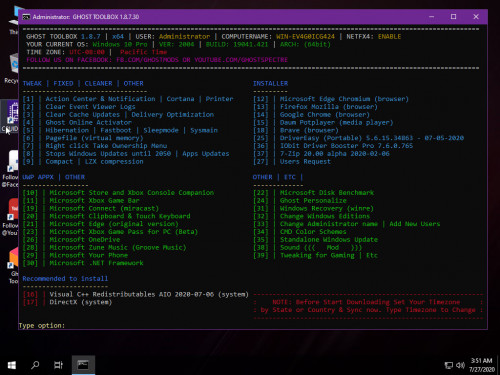Click 'Microsoft Store and Xbox Console Companion'
Viewport: 500px width, 375px height.
click(x=132, y=192)
